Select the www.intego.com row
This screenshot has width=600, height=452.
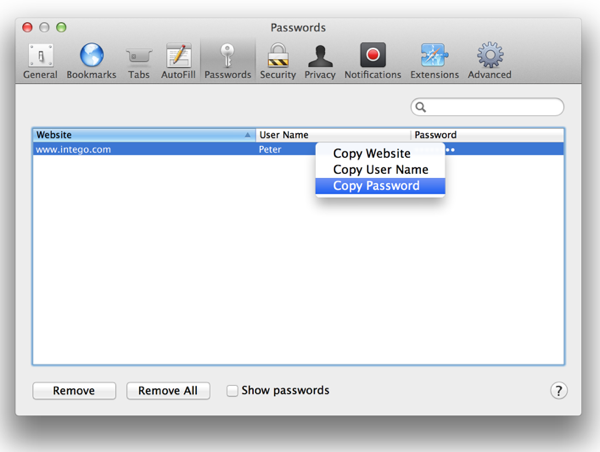tap(298, 149)
